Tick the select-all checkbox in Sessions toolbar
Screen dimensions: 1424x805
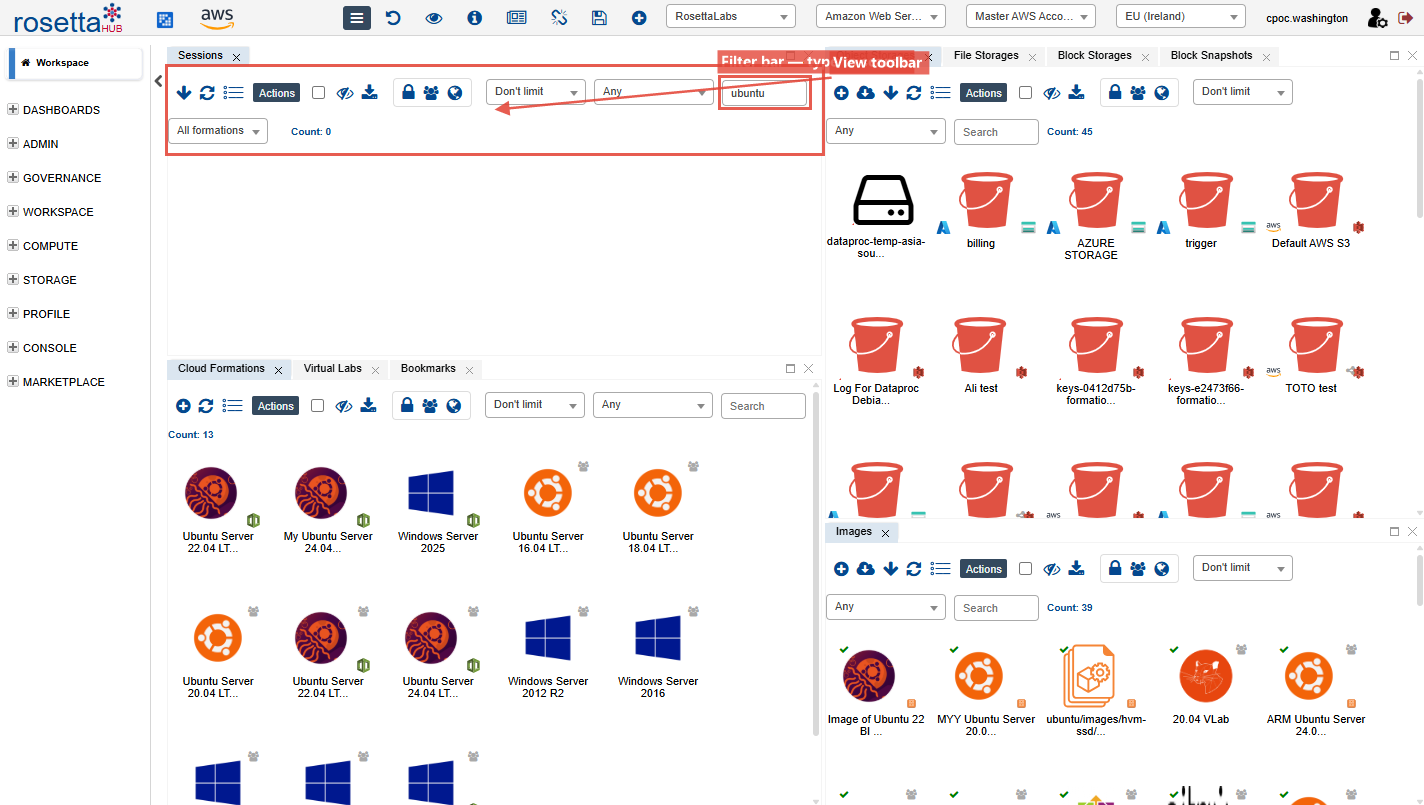pyautogui.click(x=318, y=93)
